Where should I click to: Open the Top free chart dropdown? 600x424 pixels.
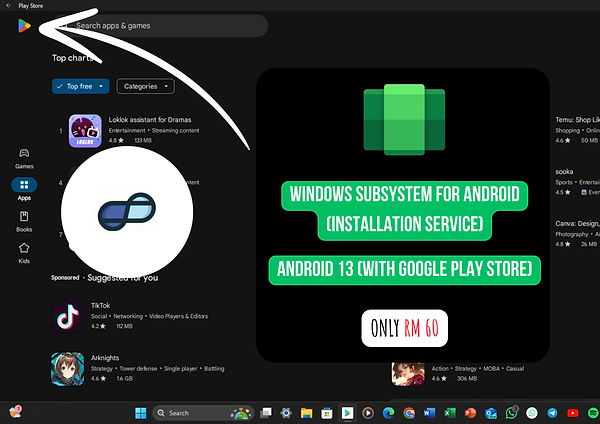click(x=80, y=86)
